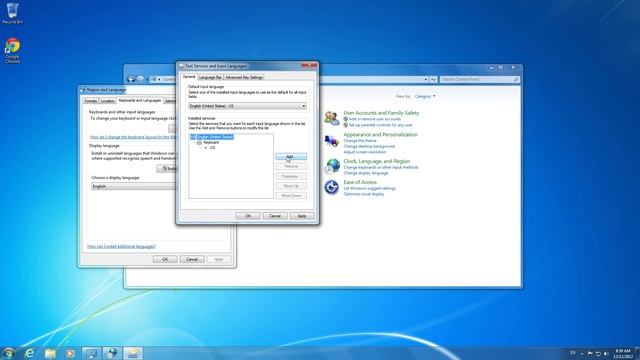Open the Choose a display language dropdown
The height and width of the screenshot is (360, 640).
(x=133, y=186)
